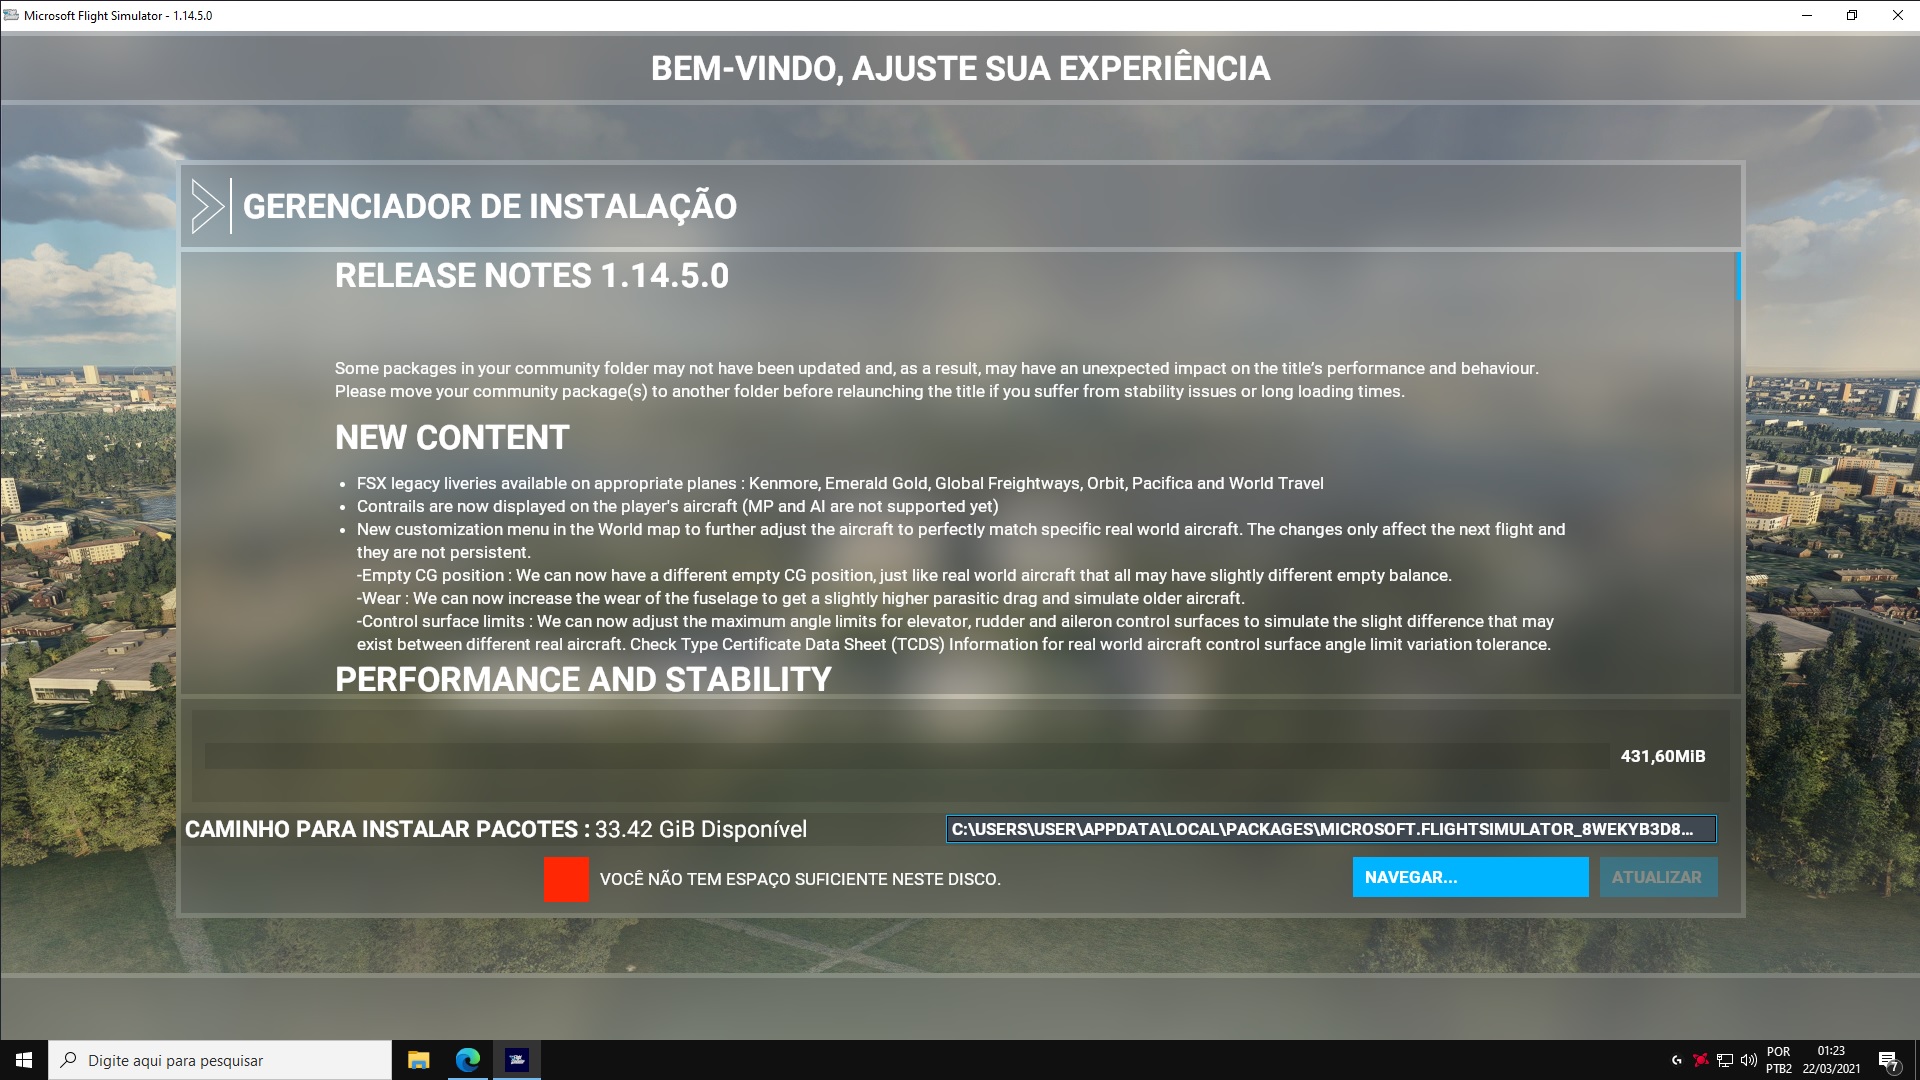Expand the NEW CONTENT section
This screenshot has width=1920, height=1080.
click(x=452, y=436)
